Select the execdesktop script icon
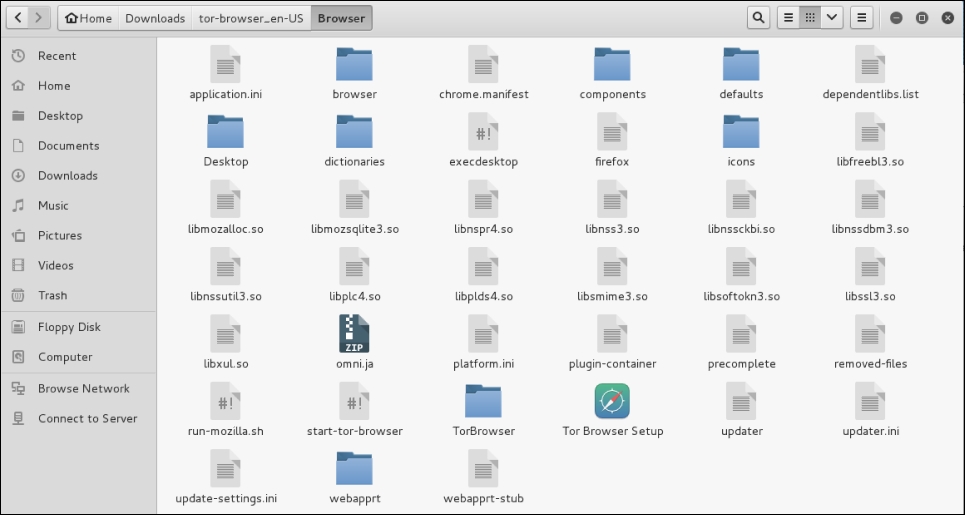The image size is (965, 515). (x=483, y=132)
